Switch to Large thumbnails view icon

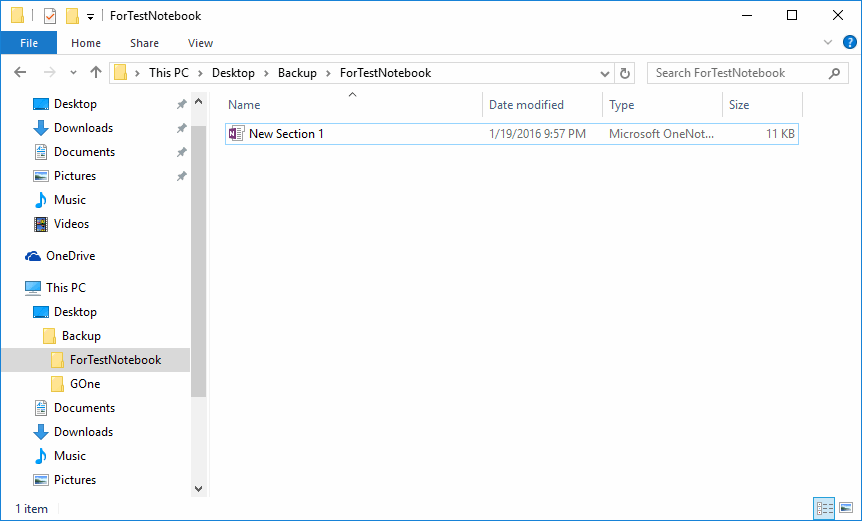pos(847,508)
